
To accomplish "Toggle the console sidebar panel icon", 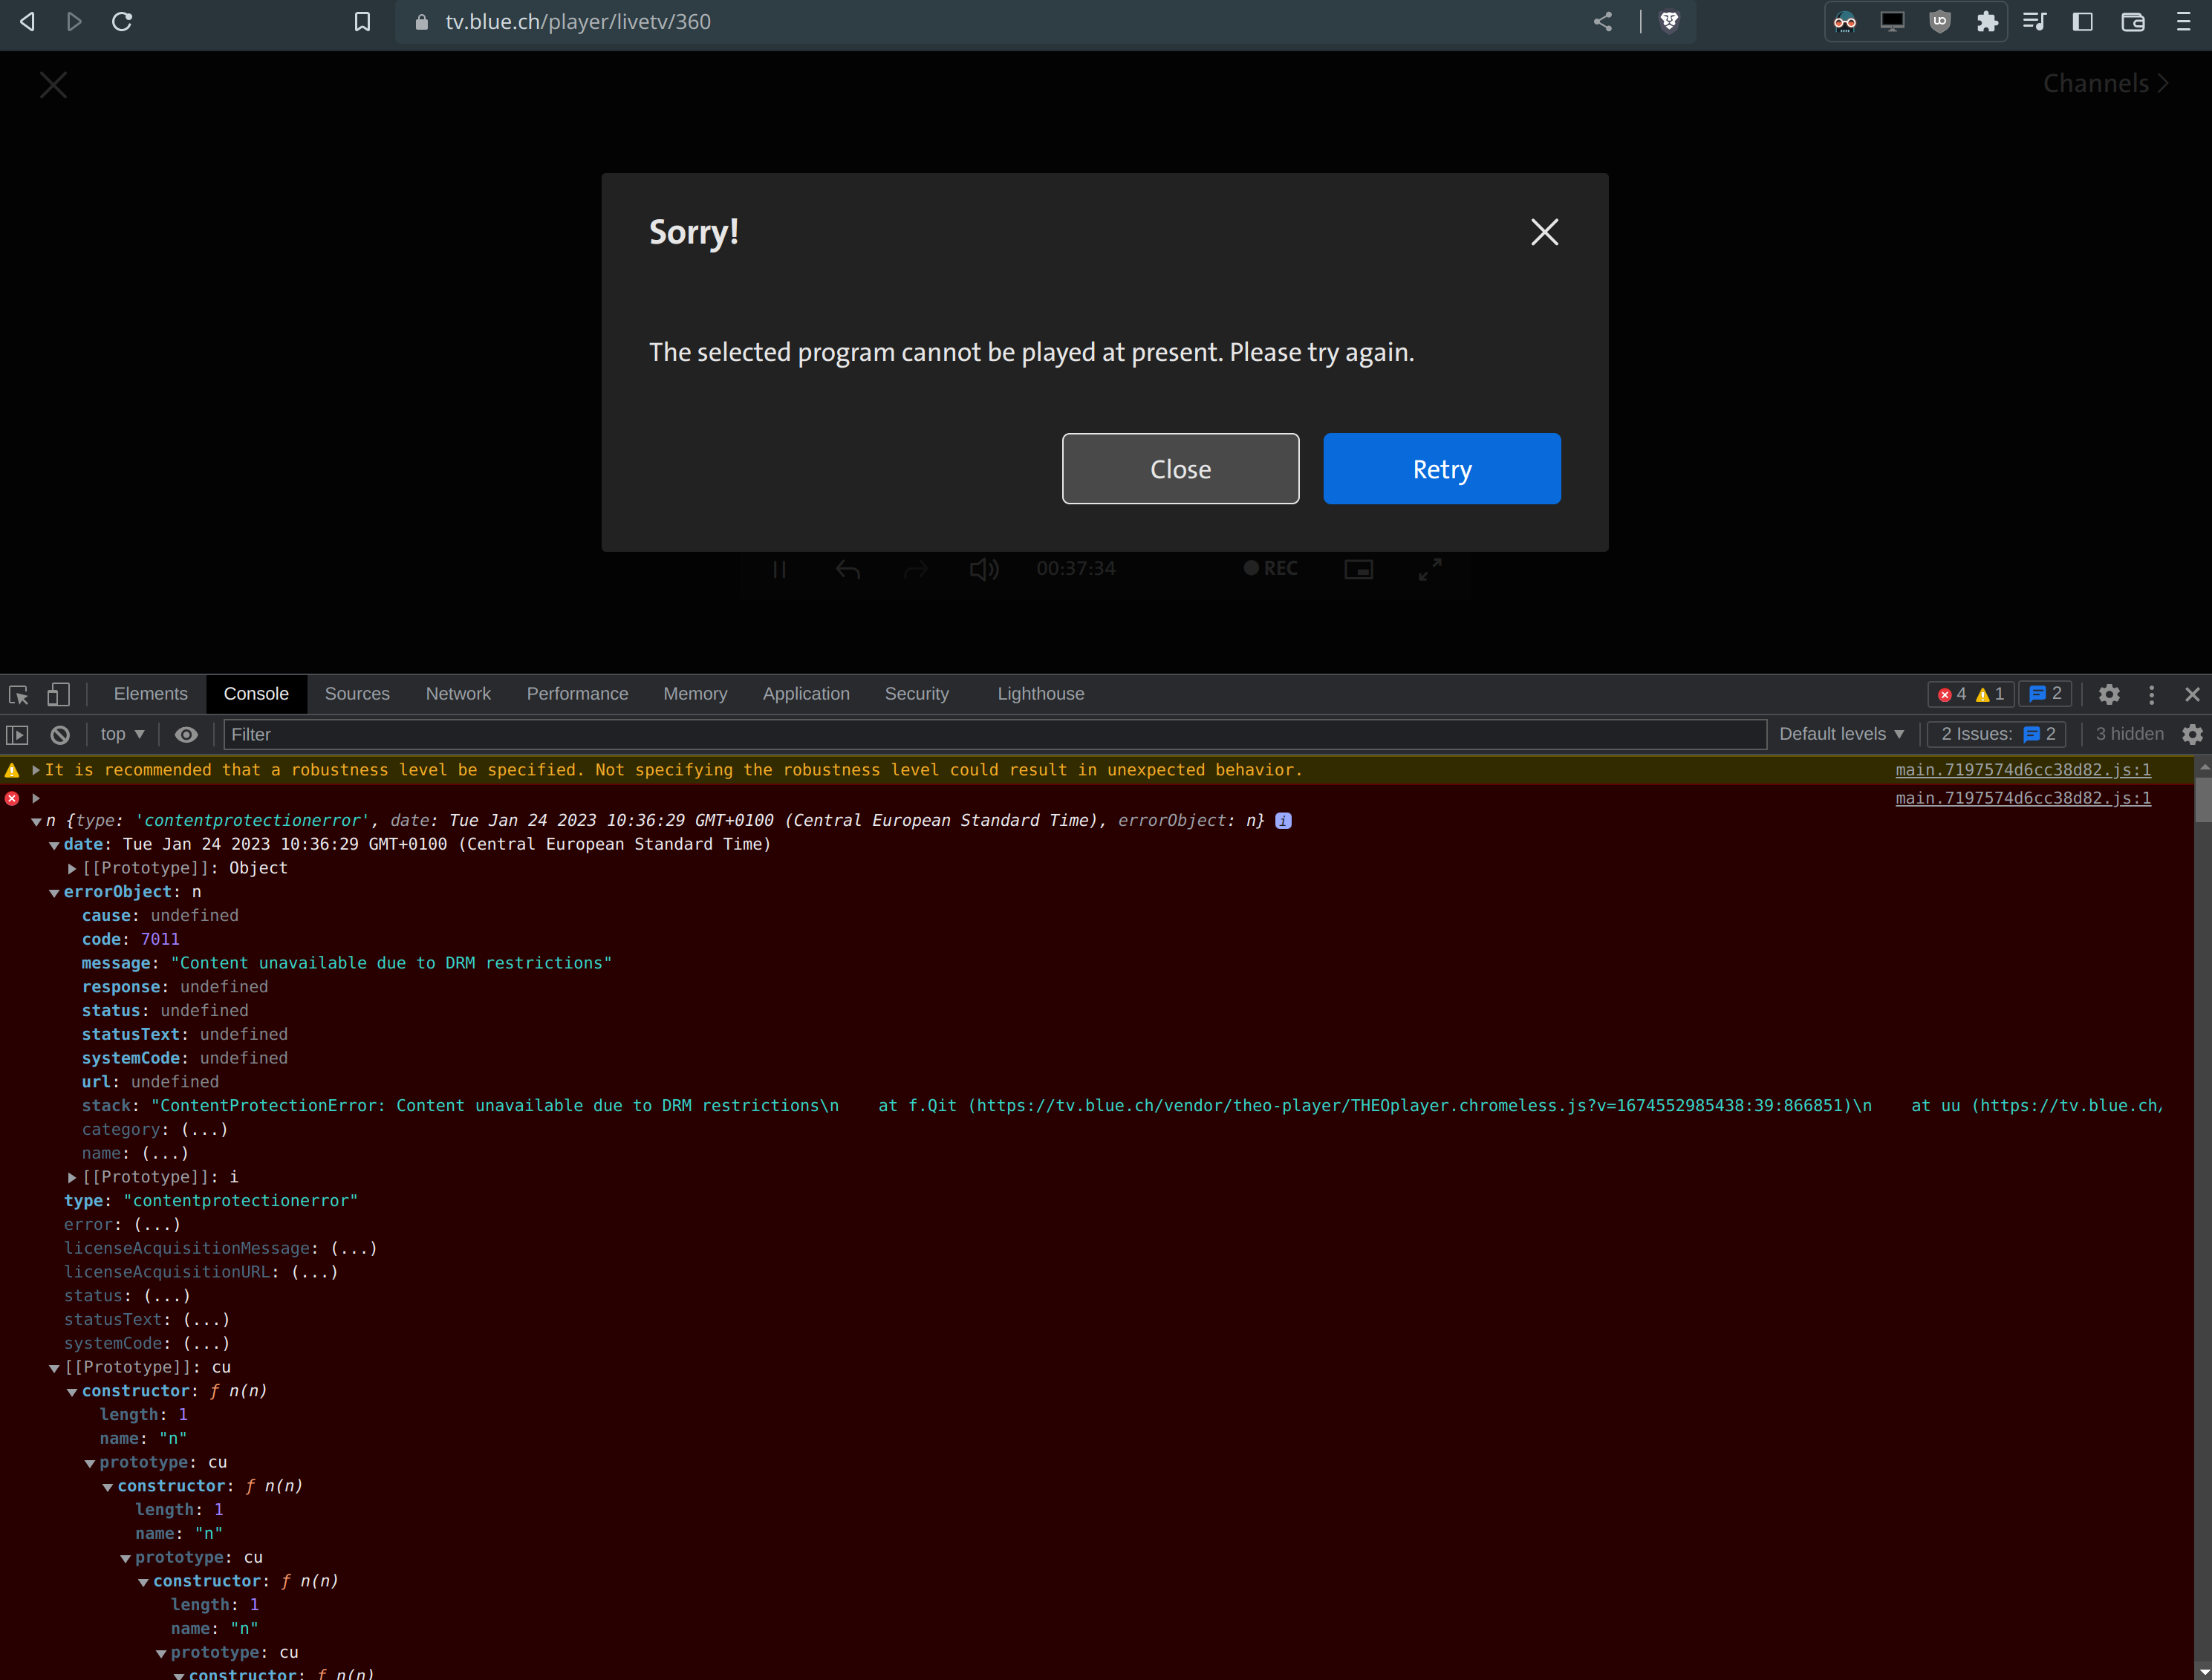I will point(17,735).
